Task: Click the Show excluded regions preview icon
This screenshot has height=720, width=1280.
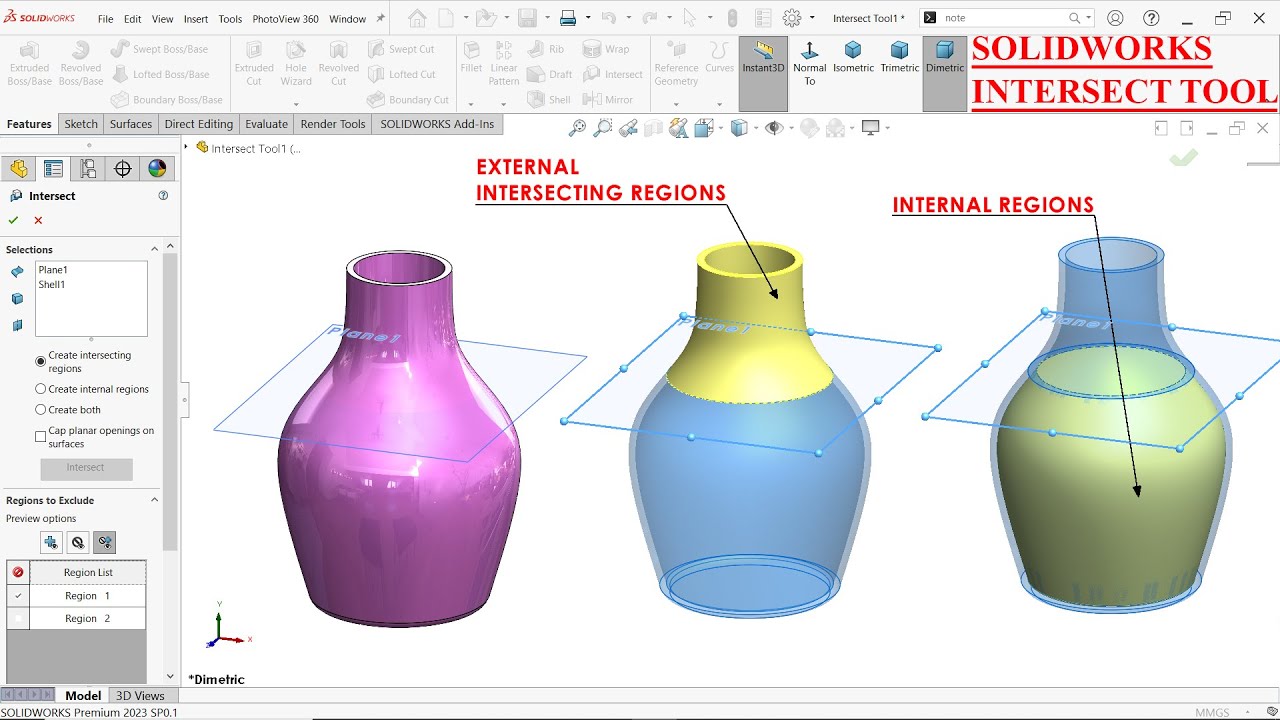Action: (78, 543)
